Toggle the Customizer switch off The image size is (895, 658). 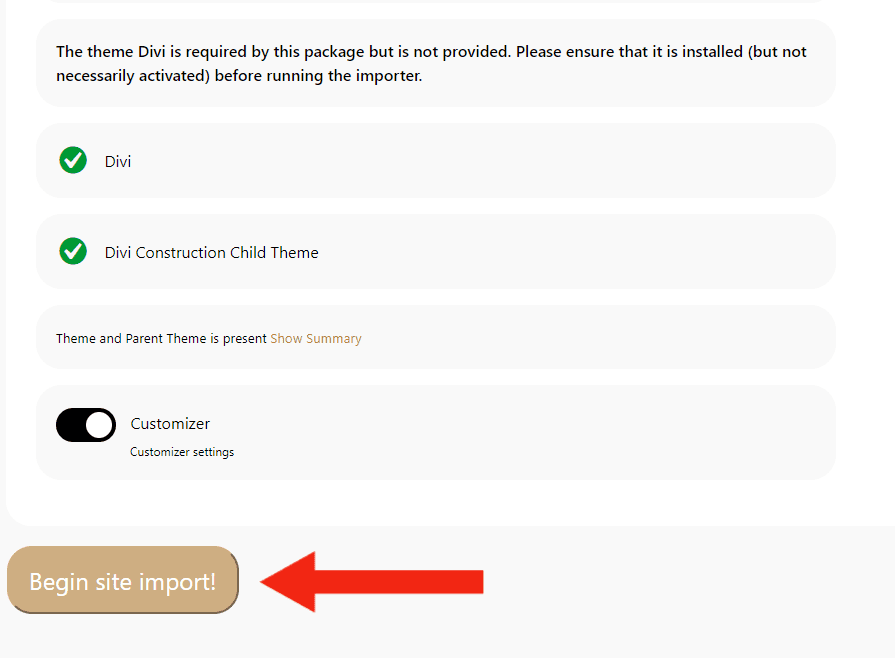coord(85,425)
